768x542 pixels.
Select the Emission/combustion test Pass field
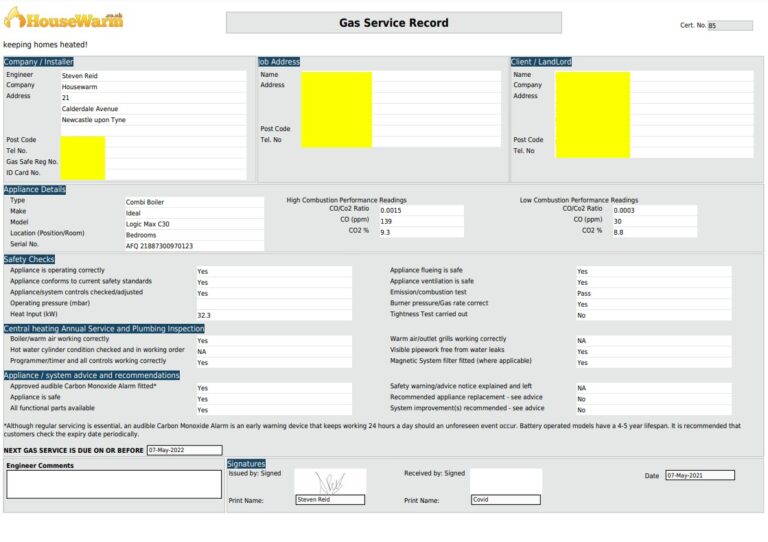tap(654, 293)
